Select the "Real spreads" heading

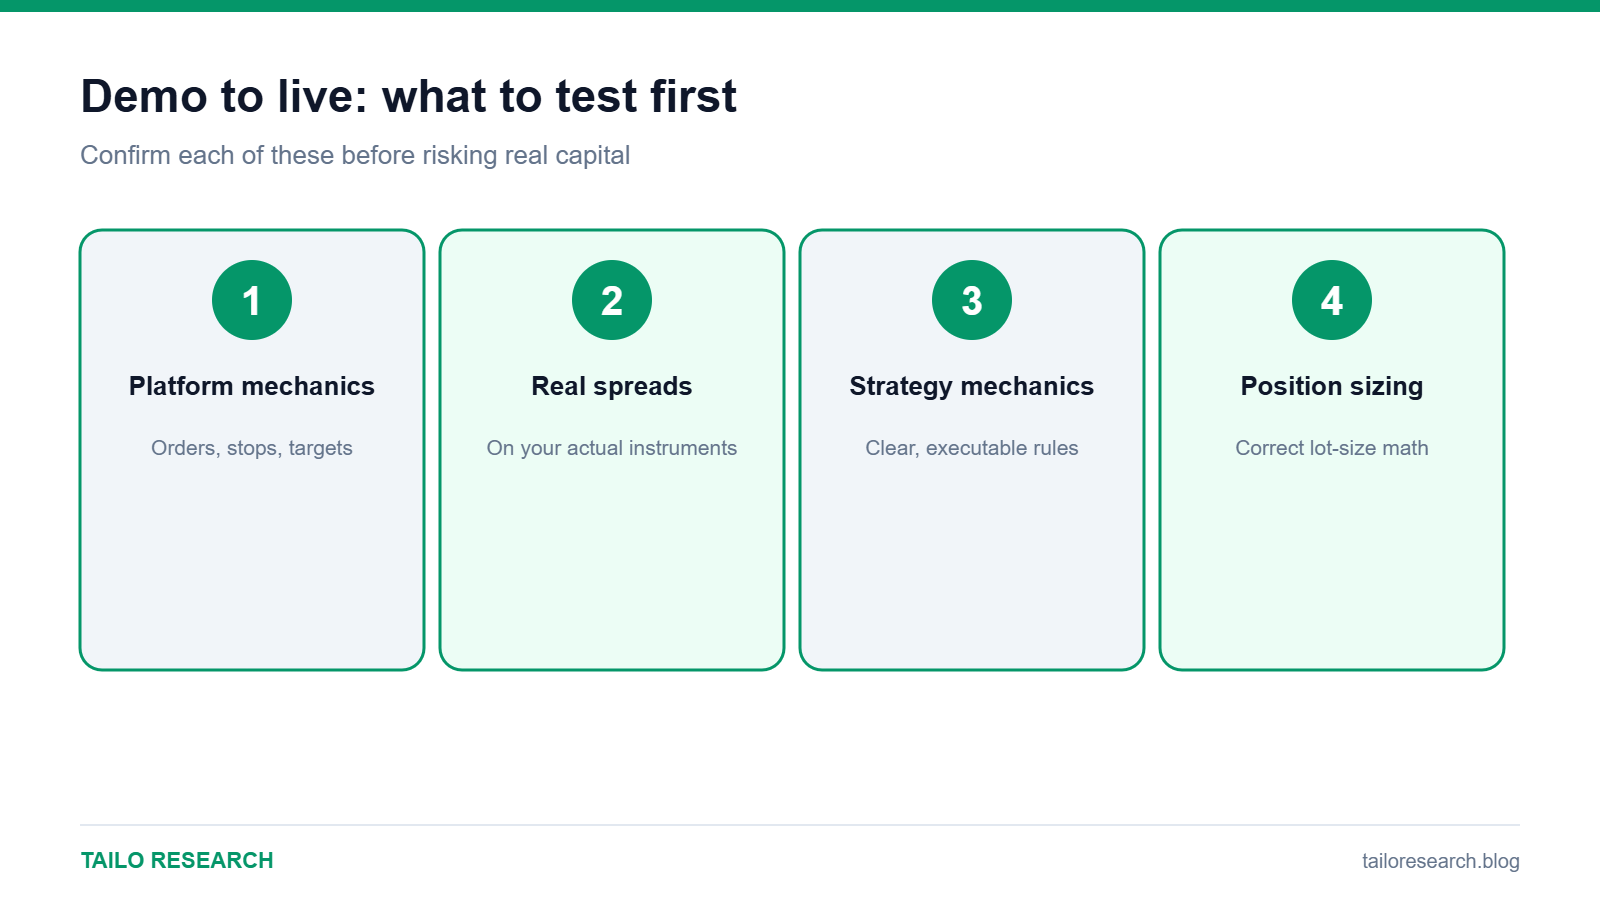(x=612, y=386)
